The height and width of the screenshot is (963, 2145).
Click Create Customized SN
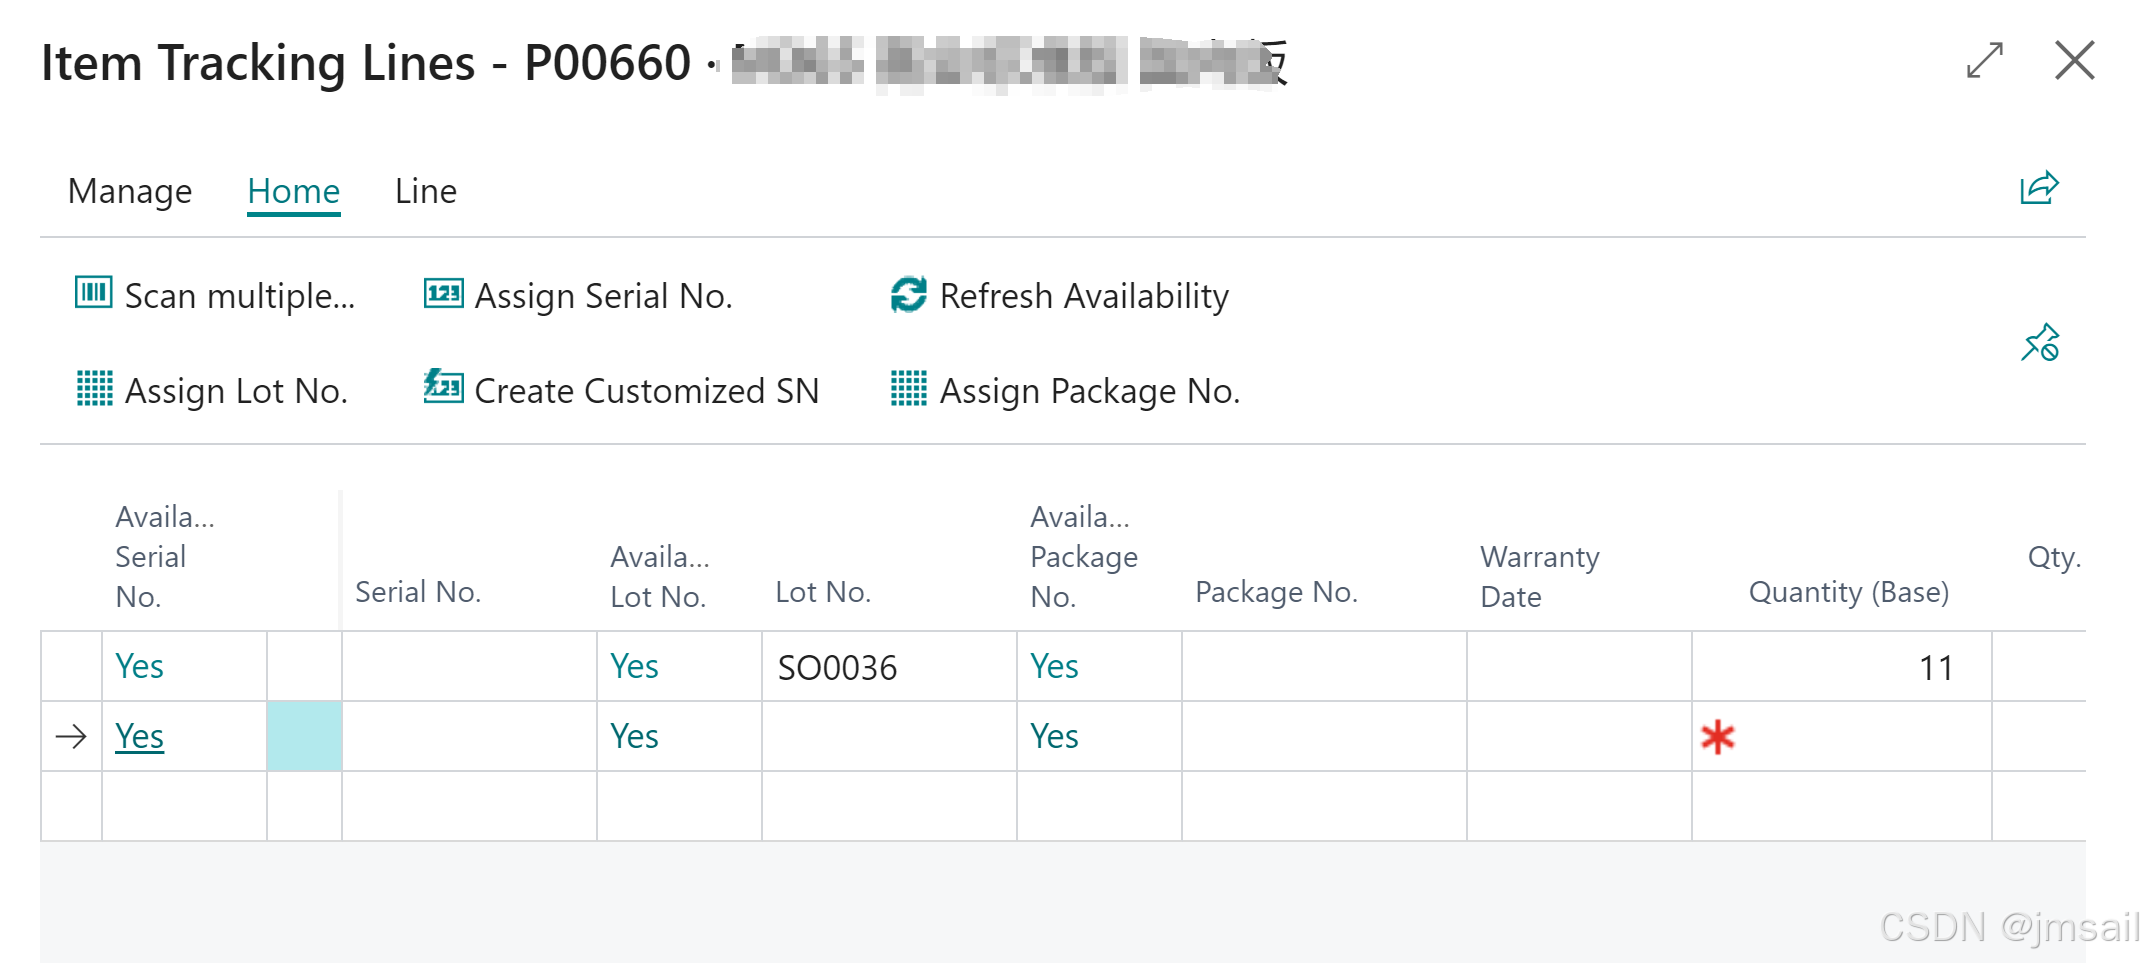(646, 391)
